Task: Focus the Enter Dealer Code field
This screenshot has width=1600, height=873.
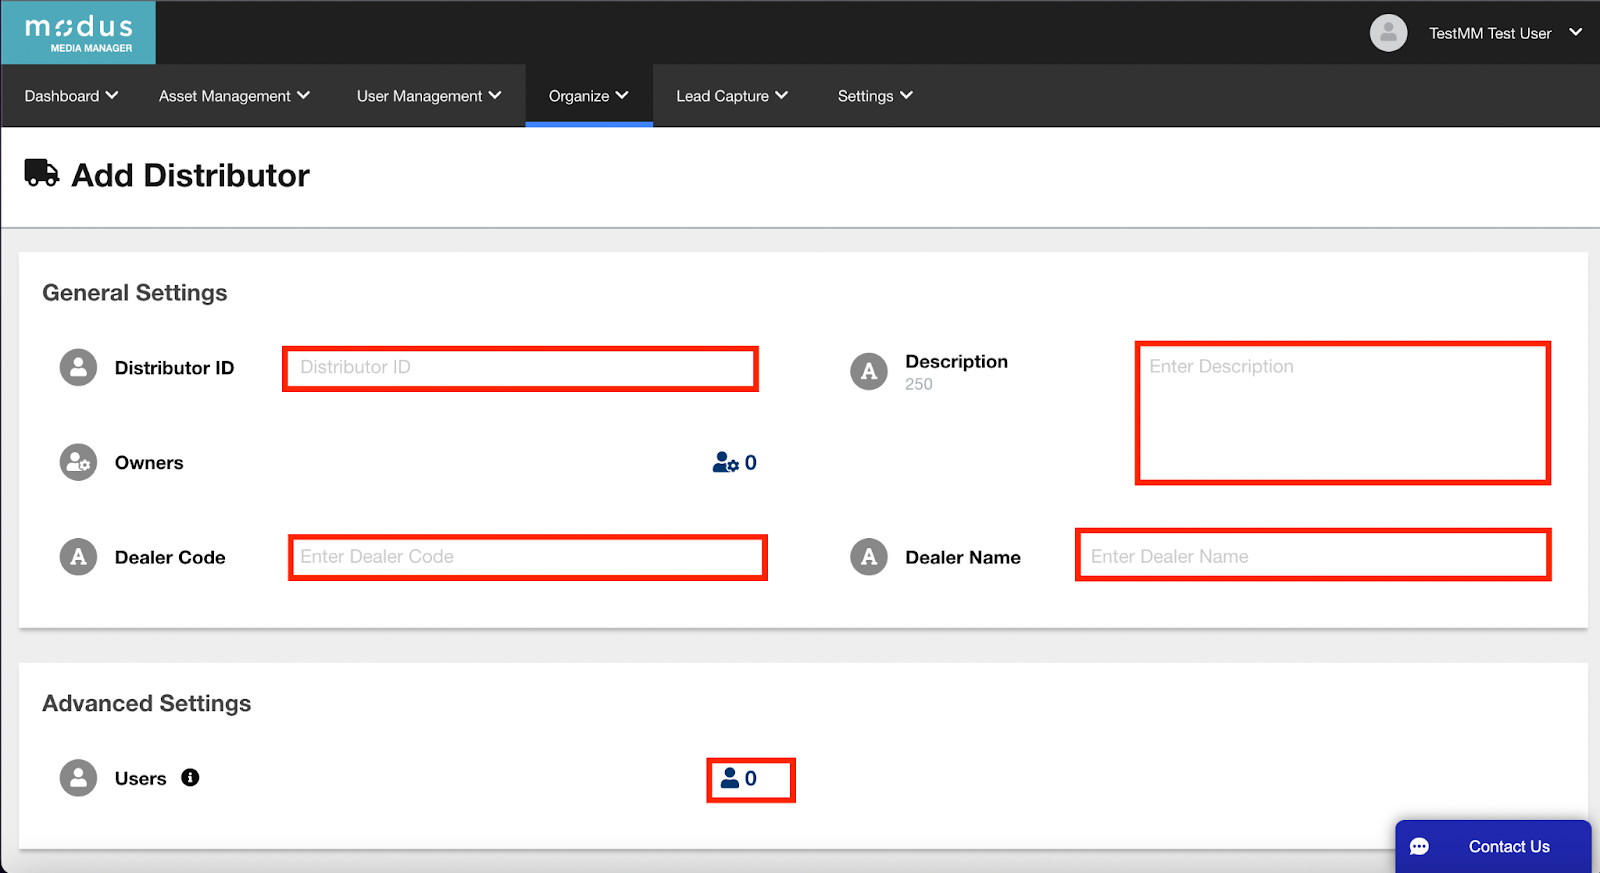Action: (x=527, y=557)
